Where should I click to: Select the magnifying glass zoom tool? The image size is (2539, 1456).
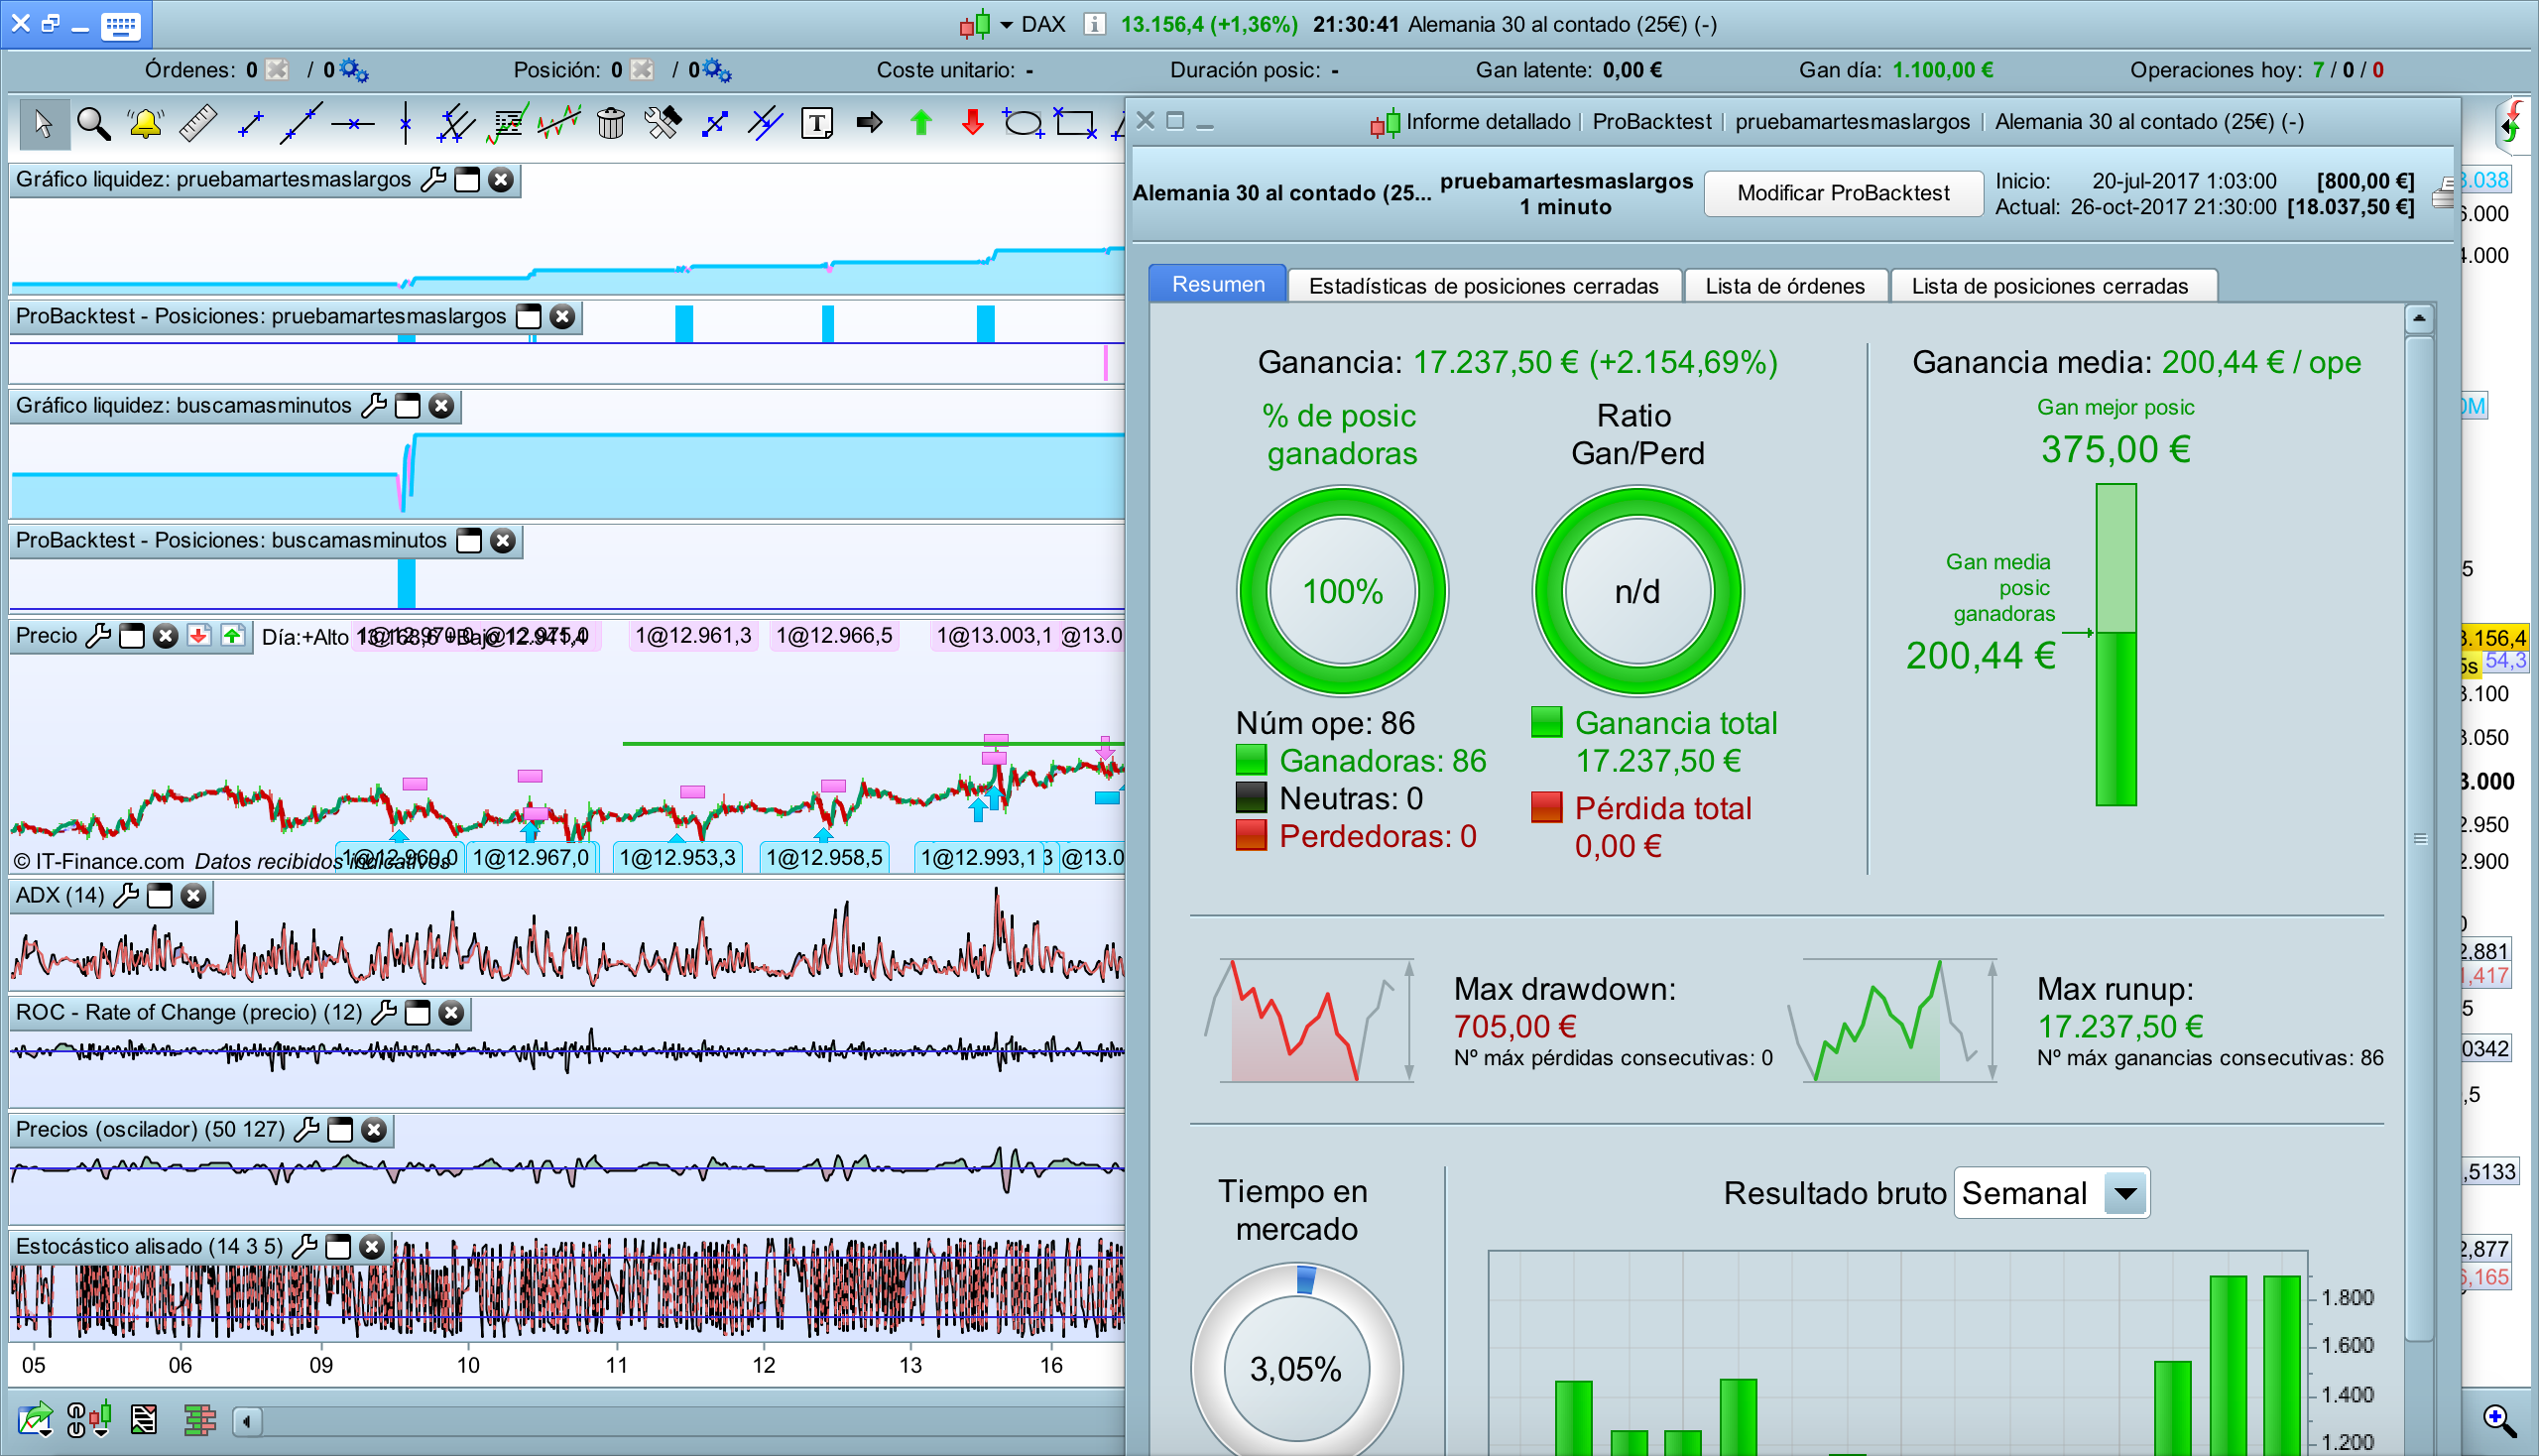[93, 124]
